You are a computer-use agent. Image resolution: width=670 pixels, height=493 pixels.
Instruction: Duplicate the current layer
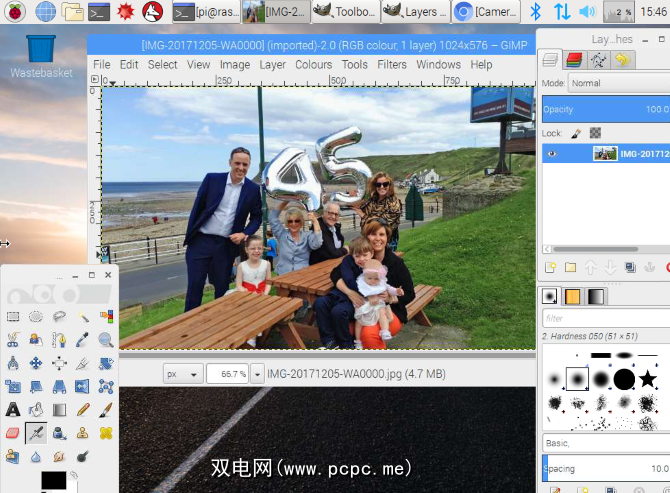coord(630,268)
